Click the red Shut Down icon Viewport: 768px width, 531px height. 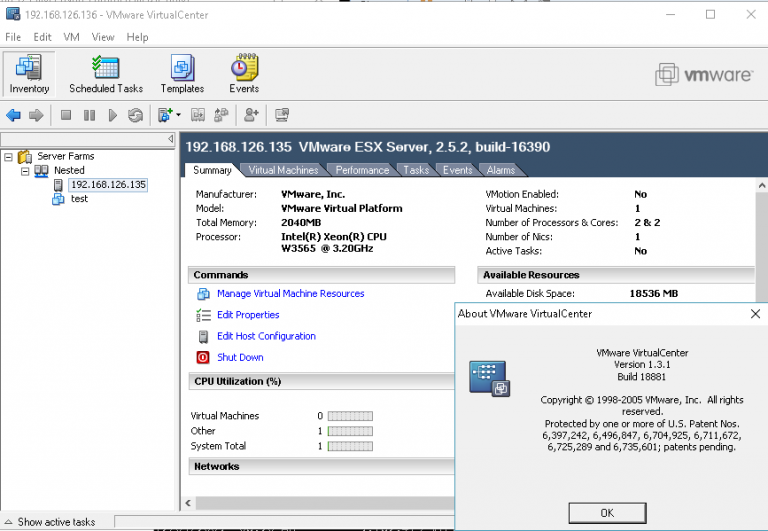click(203, 358)
